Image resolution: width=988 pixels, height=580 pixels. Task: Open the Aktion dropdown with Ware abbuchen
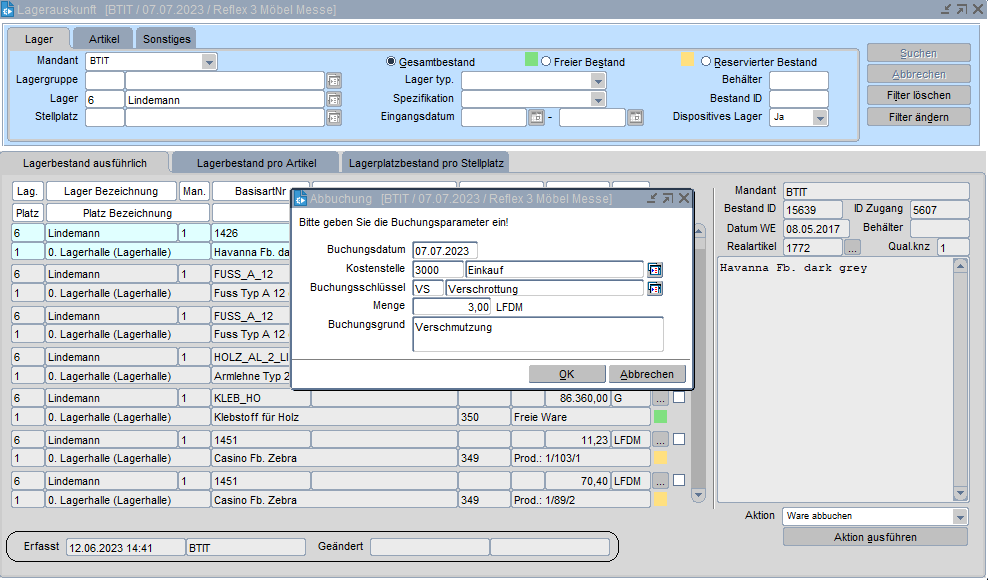coord(960,517)
